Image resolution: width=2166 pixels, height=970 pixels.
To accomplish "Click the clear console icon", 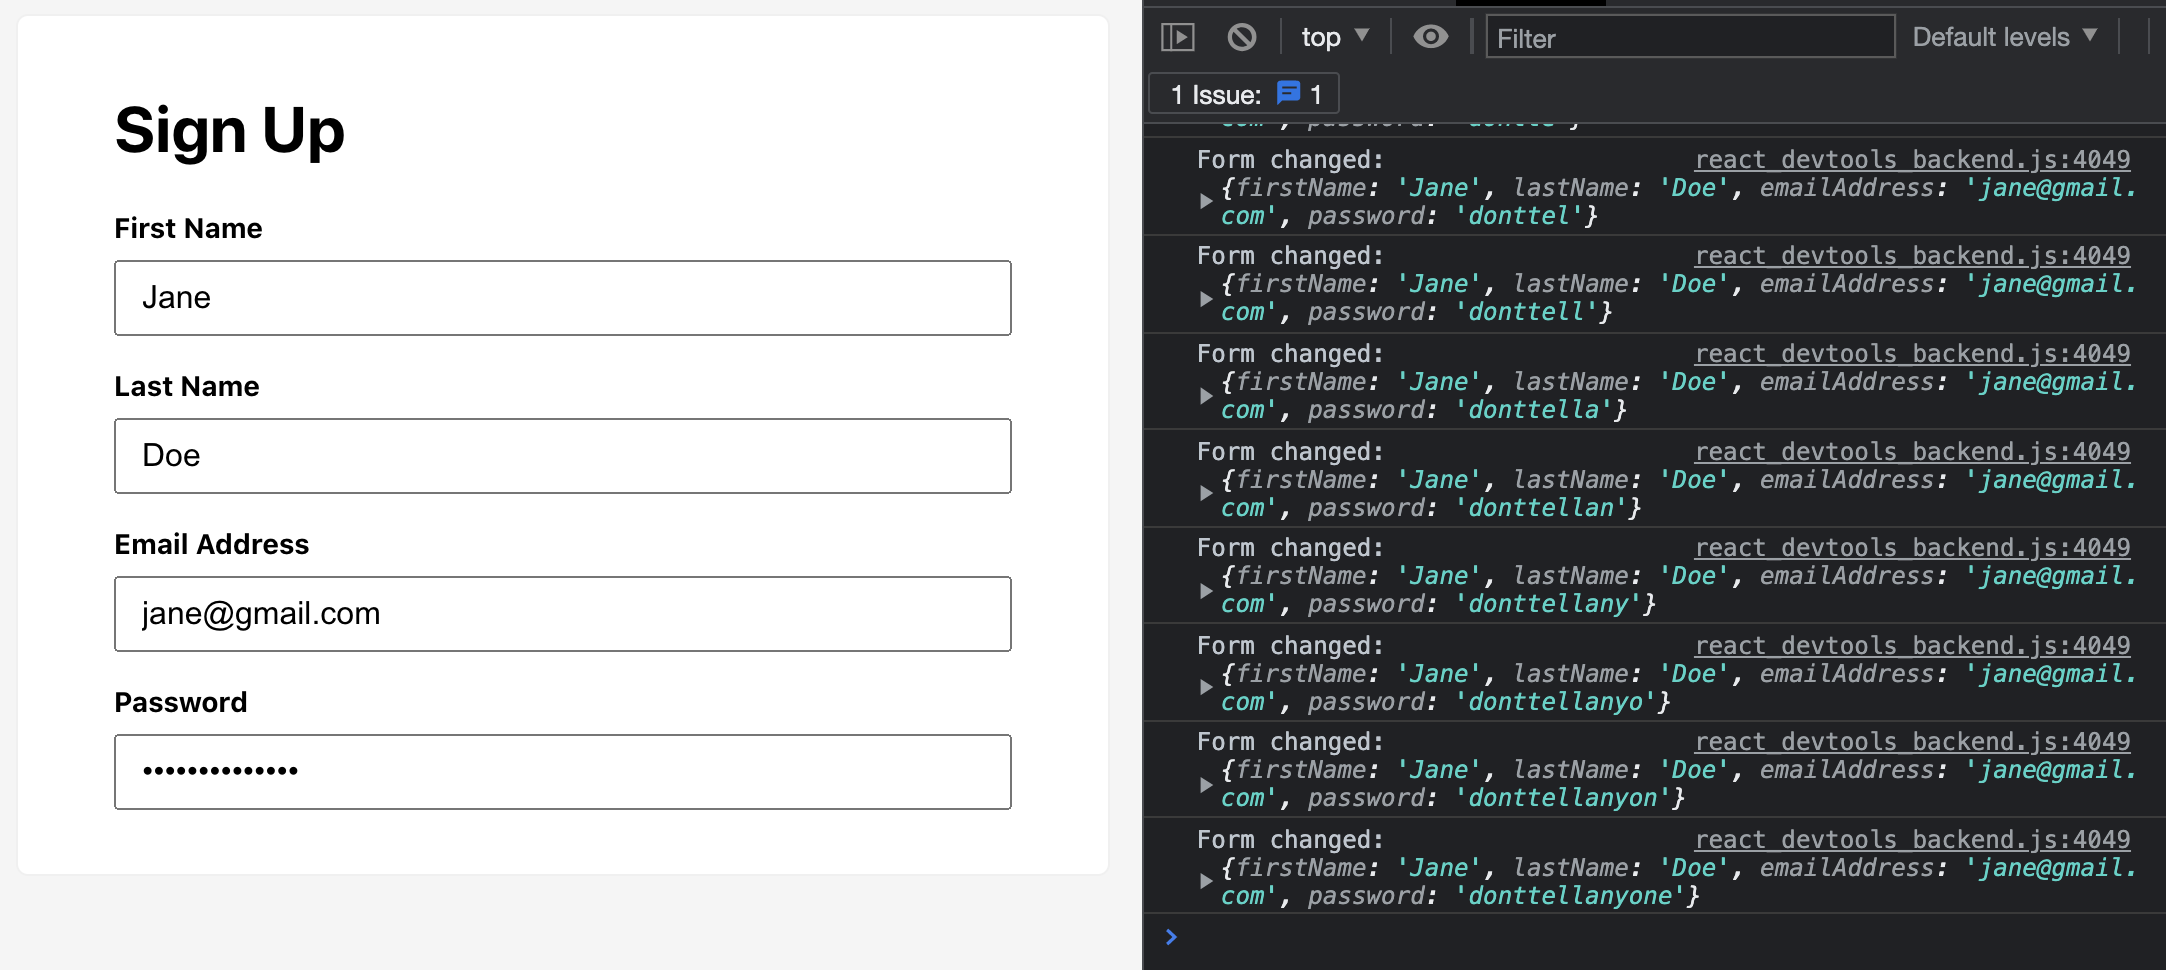I will (1241, 38).
